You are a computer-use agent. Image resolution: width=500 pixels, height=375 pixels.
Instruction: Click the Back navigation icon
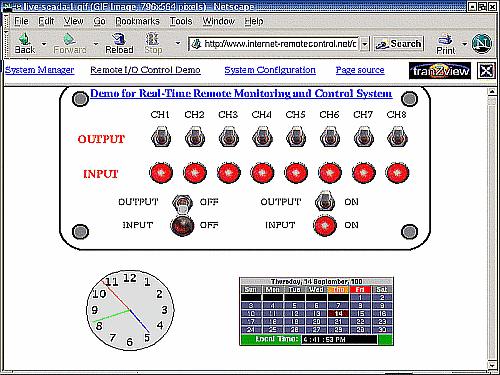[24, 43]
